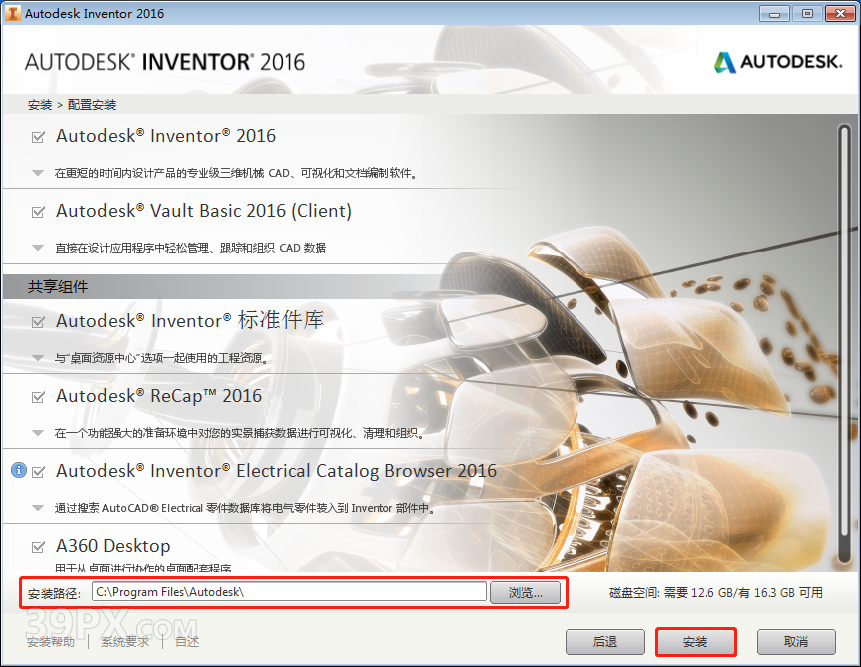Click the 自述 (Readme) link

point(185,642)
